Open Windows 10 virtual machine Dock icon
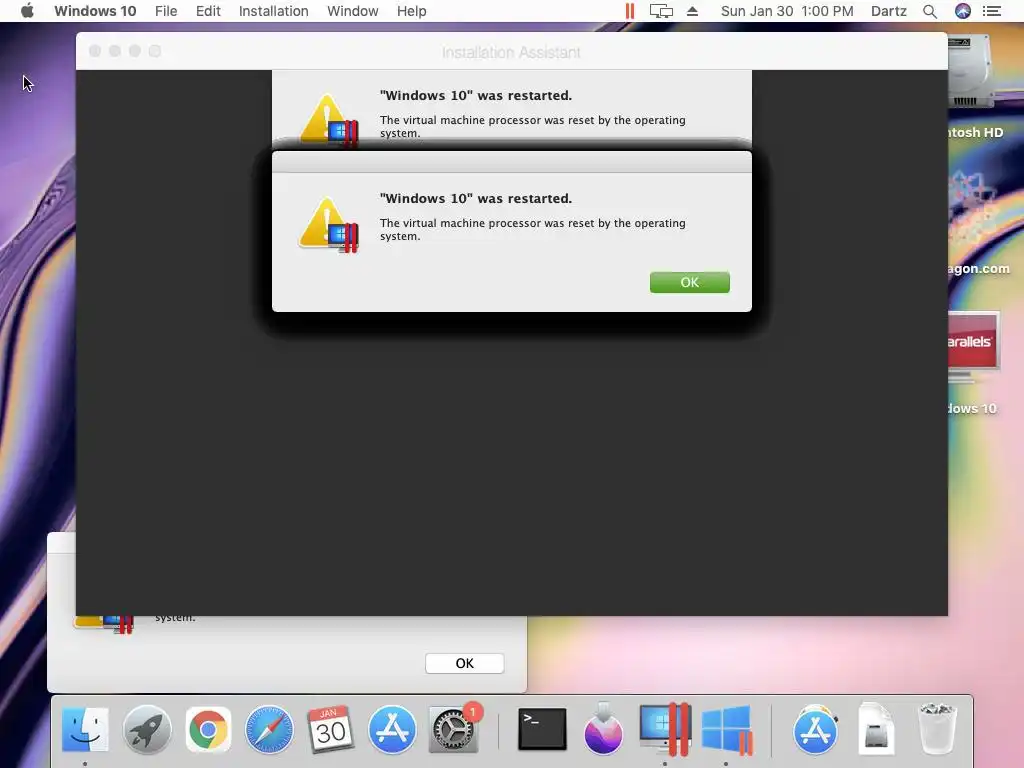 (727, 729)
